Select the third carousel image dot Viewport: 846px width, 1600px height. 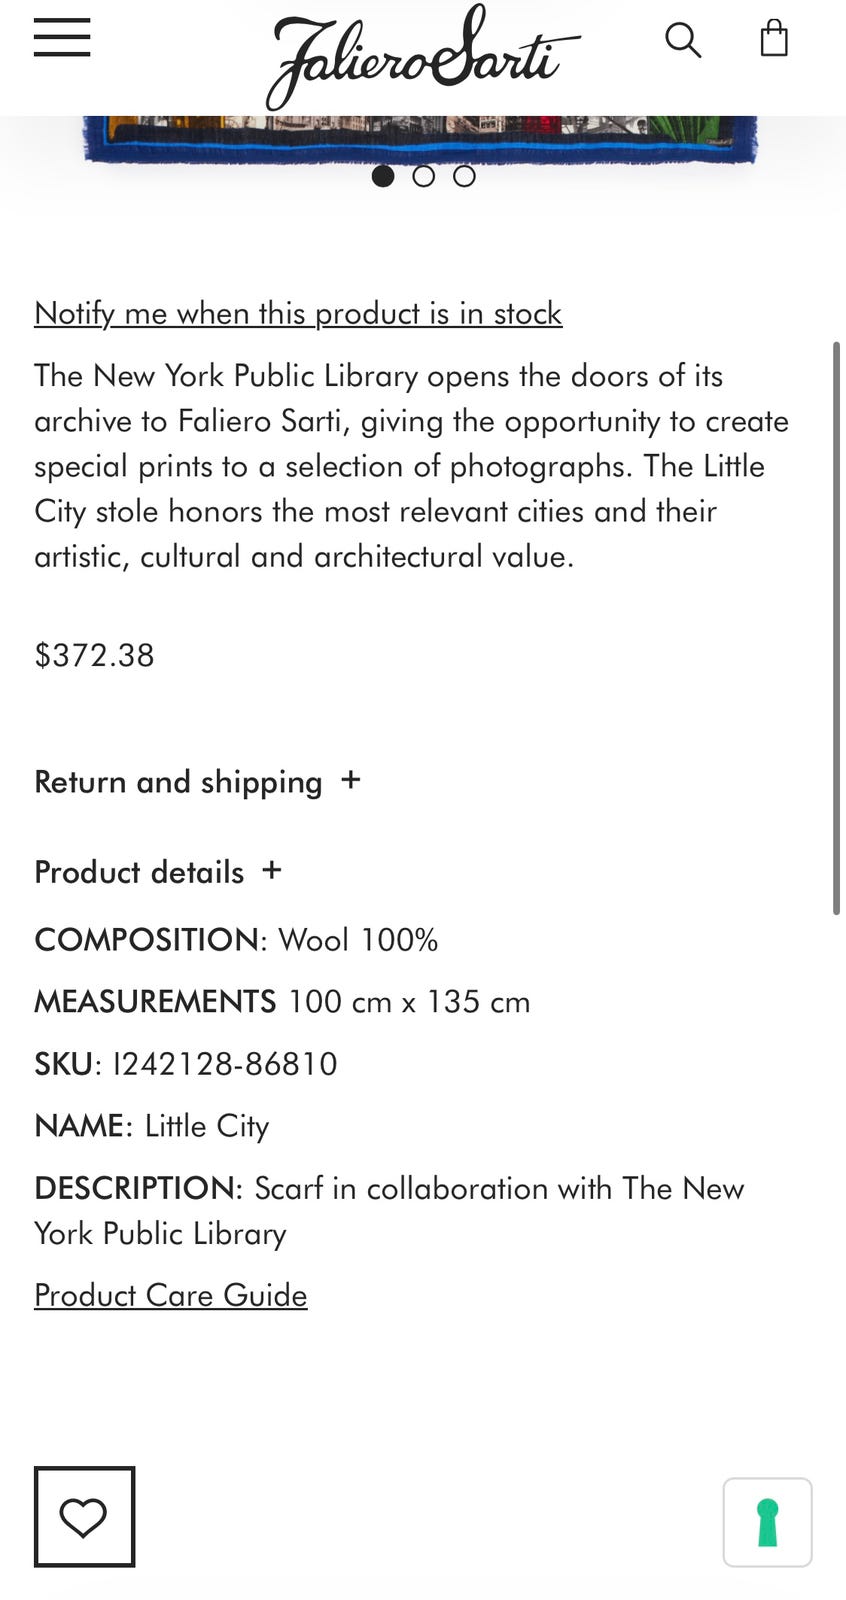point(464,176)
